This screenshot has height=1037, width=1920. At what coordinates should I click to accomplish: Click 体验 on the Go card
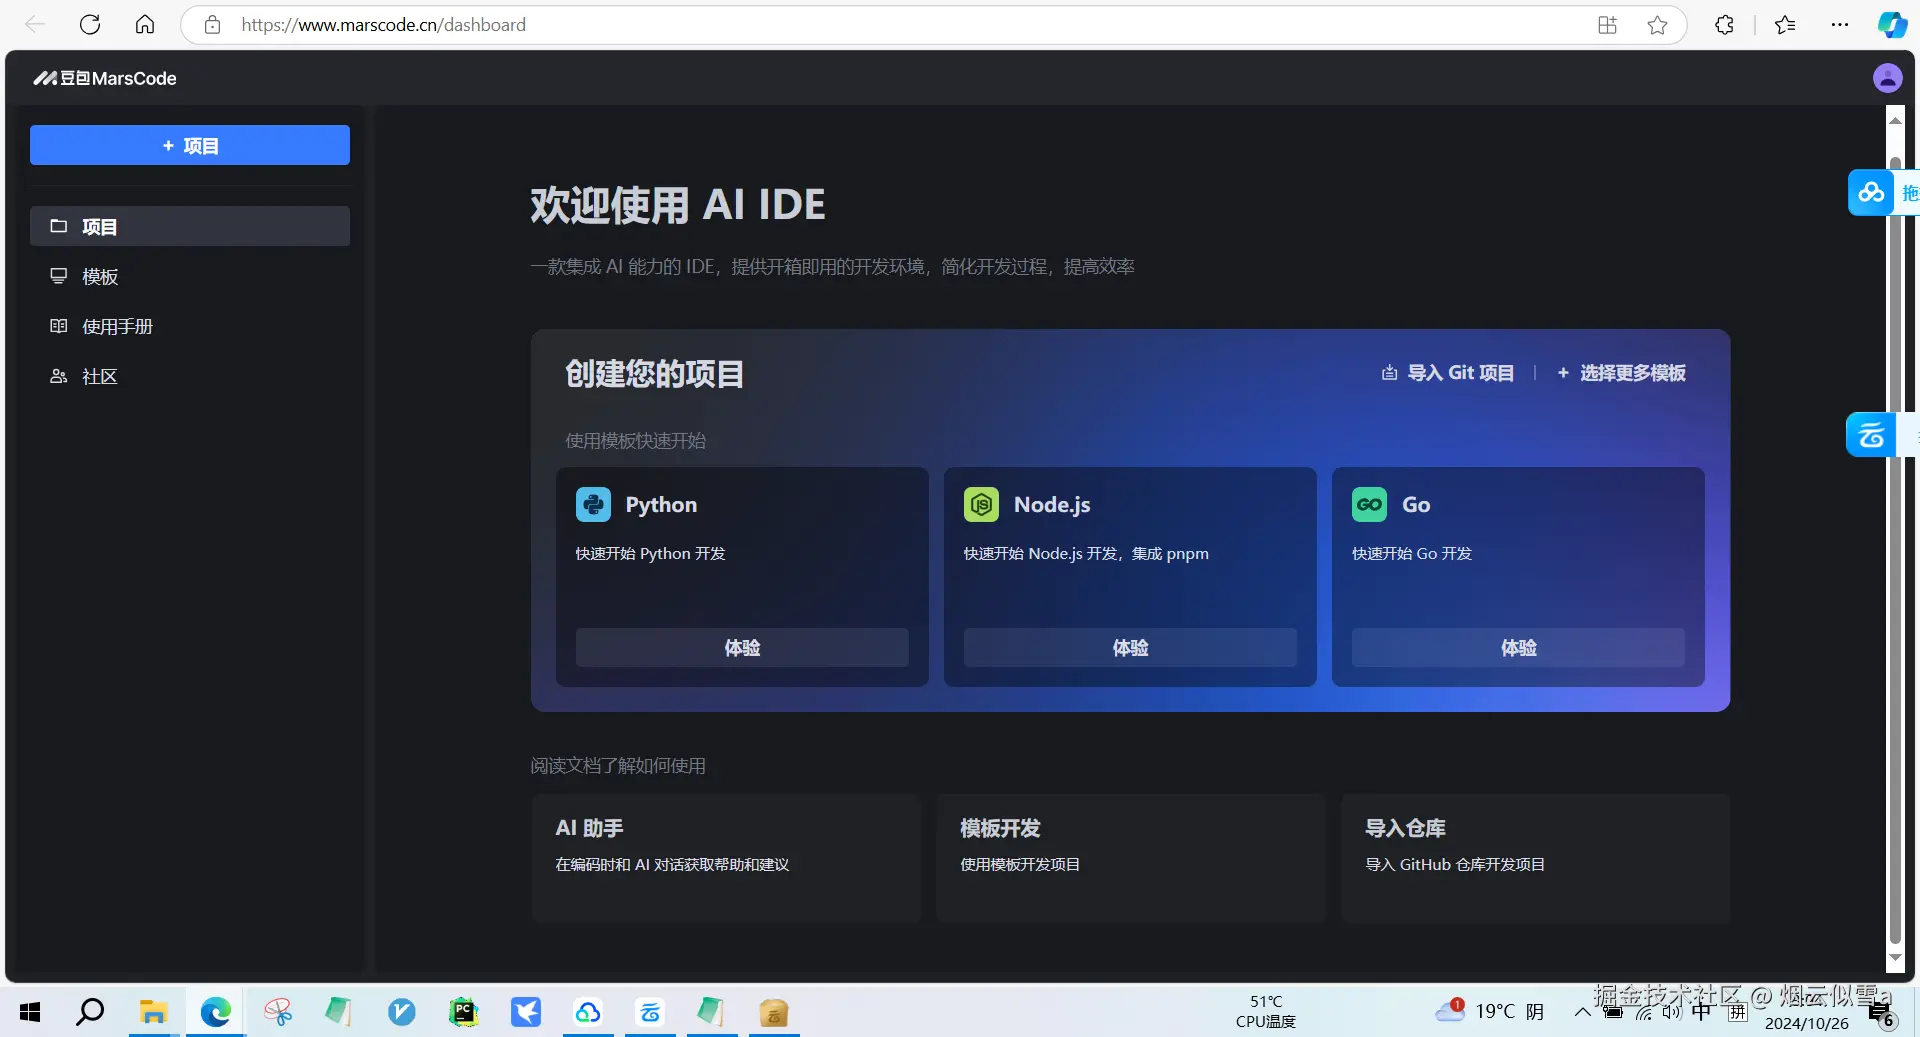[1518, 647]
